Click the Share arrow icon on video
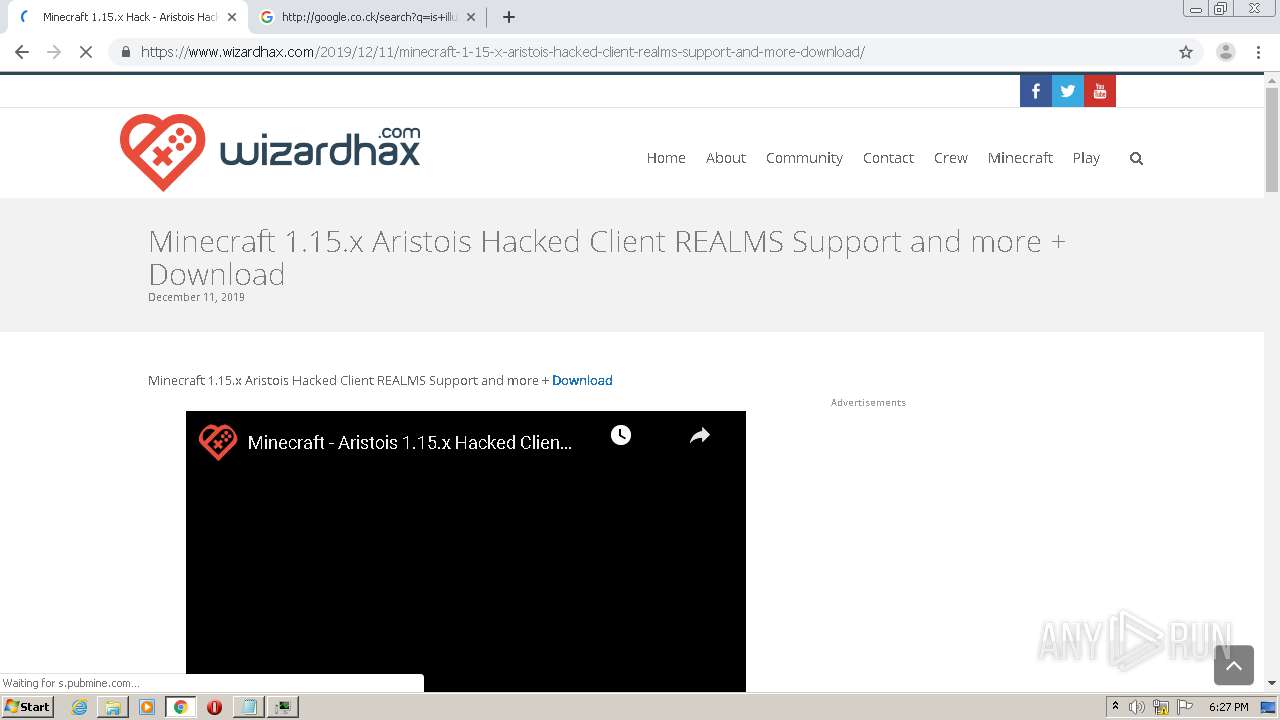This screenshot has height=720, width=1280. click(x=700, y=435)
